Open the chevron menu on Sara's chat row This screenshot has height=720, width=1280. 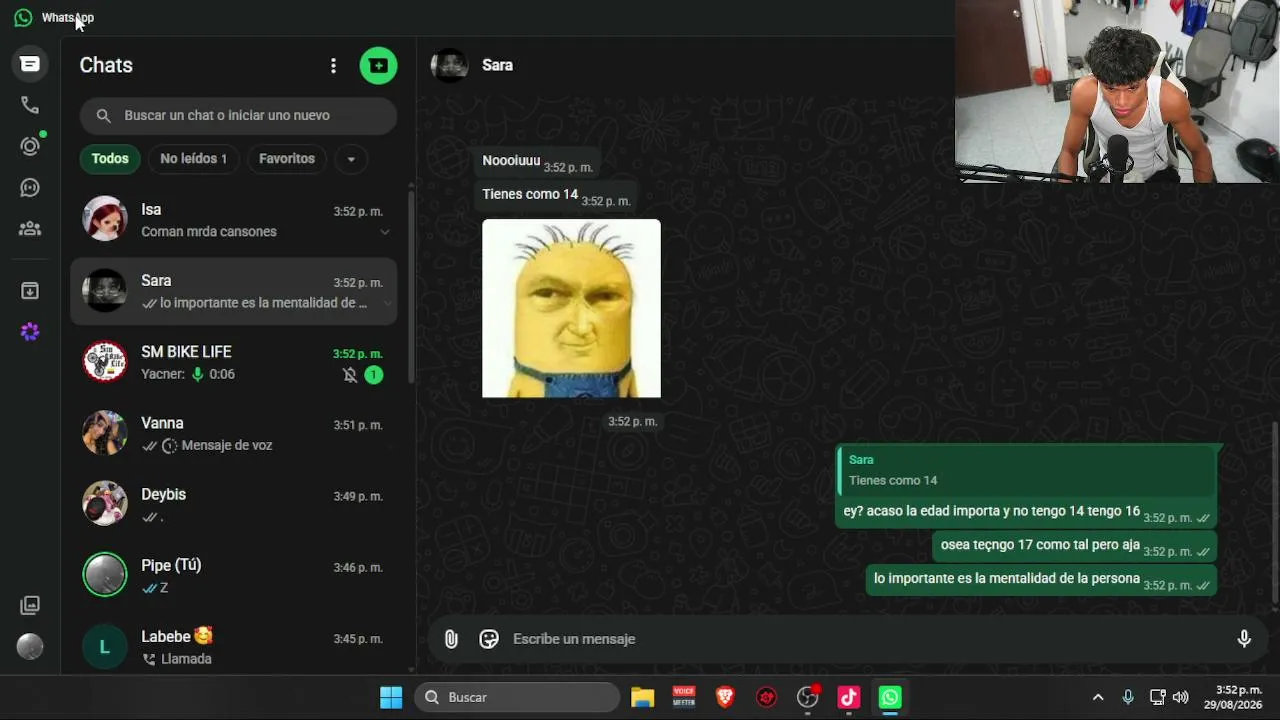tap(387, 303)
